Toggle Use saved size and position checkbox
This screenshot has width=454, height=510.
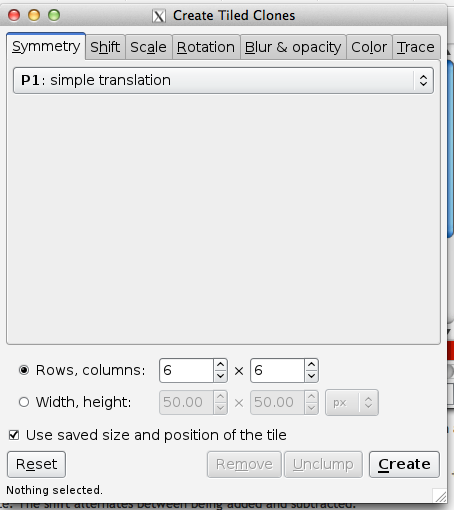click(x=14, y=435)
